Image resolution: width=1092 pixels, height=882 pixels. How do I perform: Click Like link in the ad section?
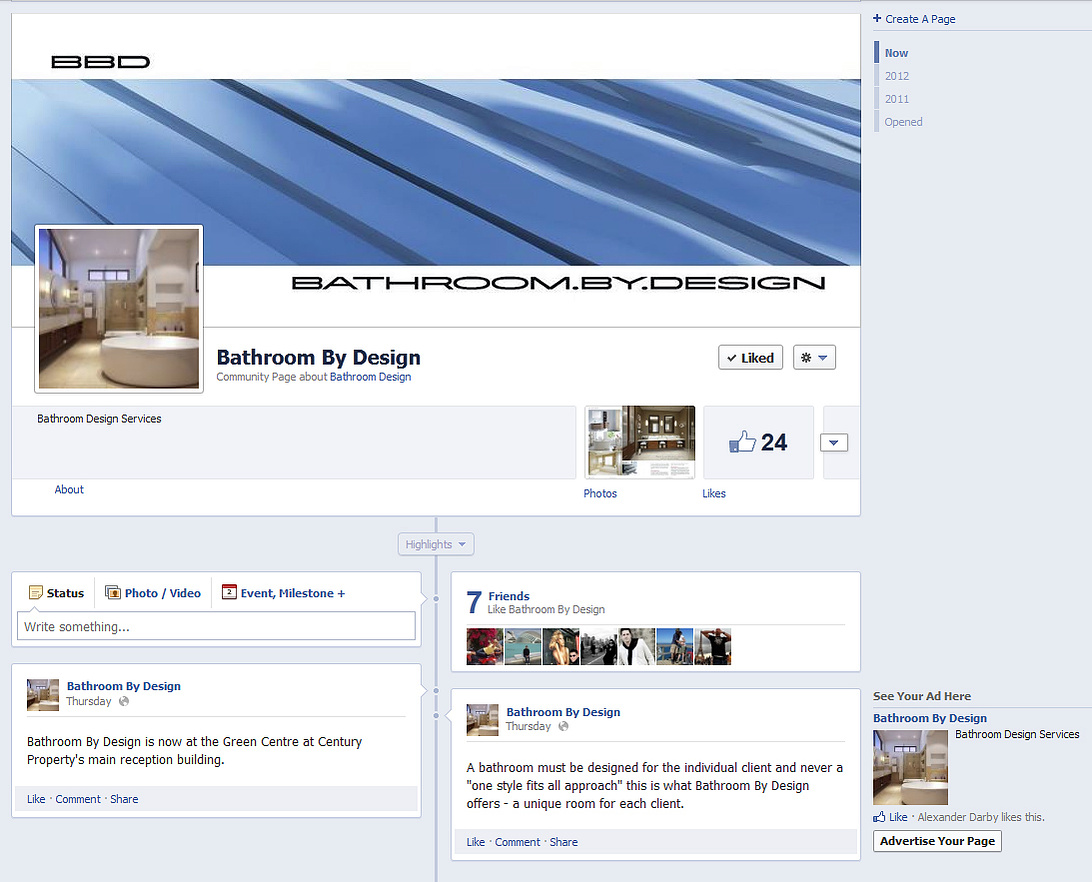click(x=898, y=817)
